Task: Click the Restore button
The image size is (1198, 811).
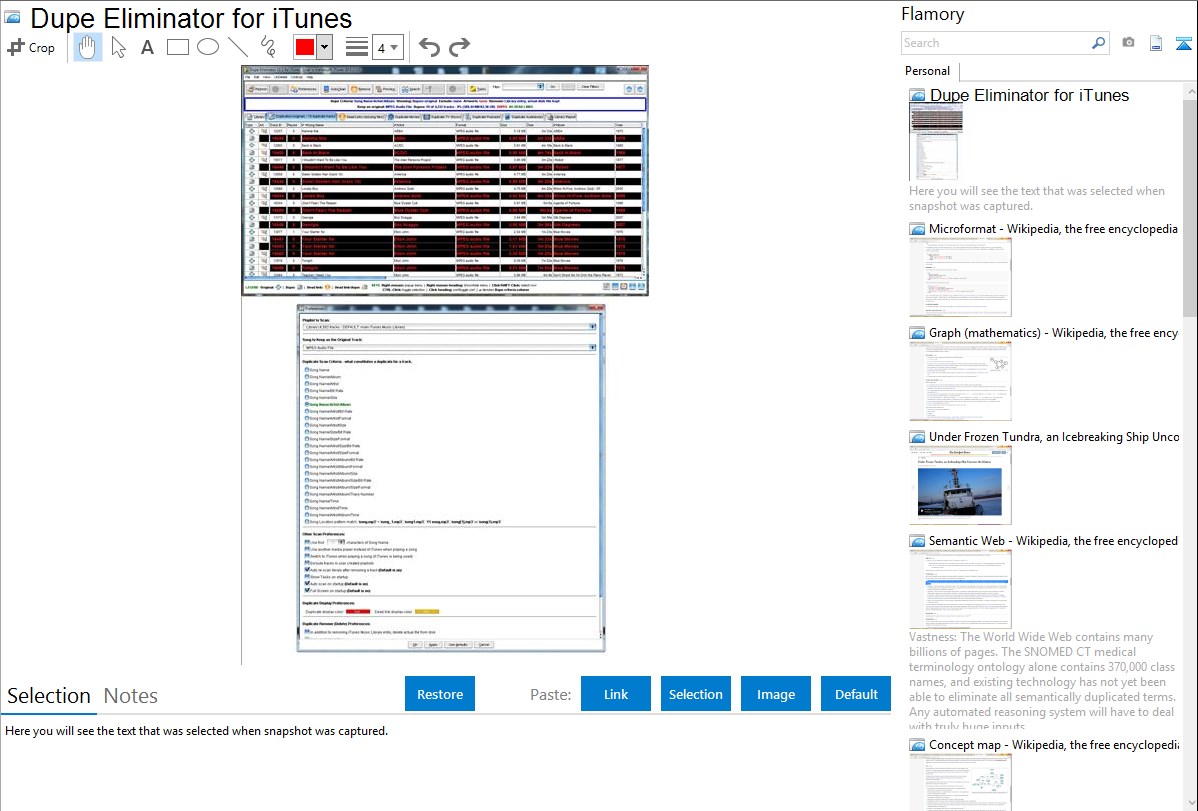Action: tap(440, 694)
